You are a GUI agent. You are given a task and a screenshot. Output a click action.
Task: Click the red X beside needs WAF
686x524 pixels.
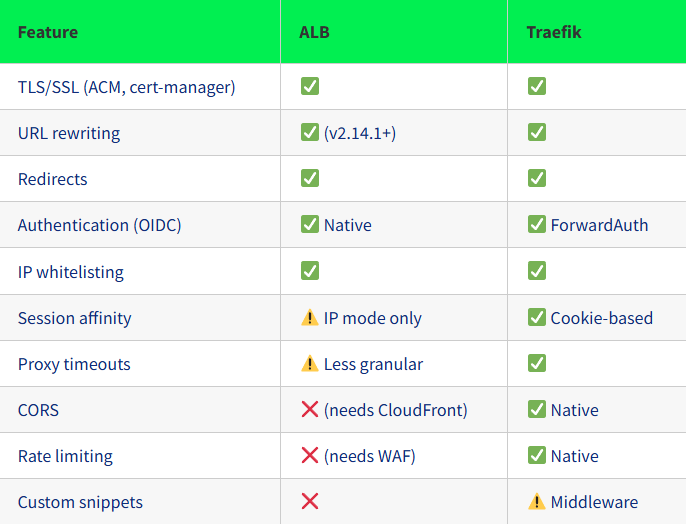tap(310, 456)
